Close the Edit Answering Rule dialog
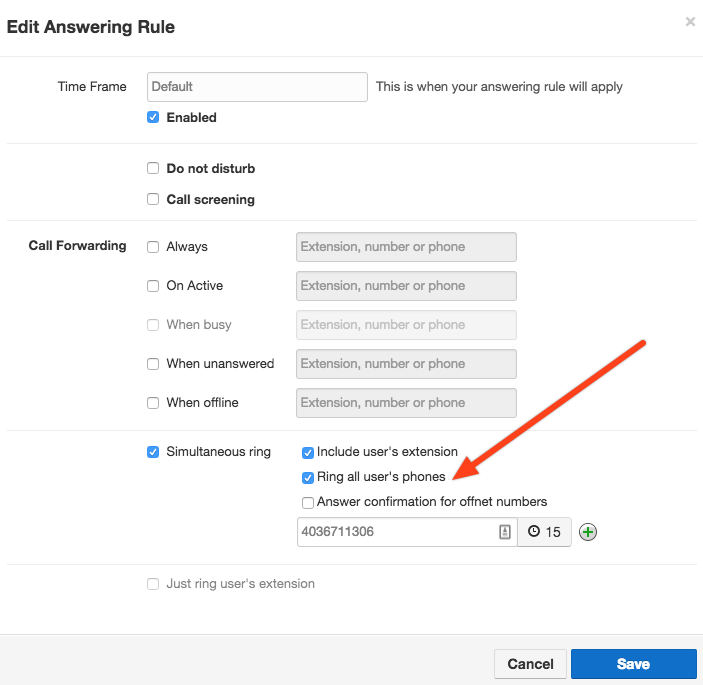703x685 pixels. pyautogui.click(x=690, y=22)
